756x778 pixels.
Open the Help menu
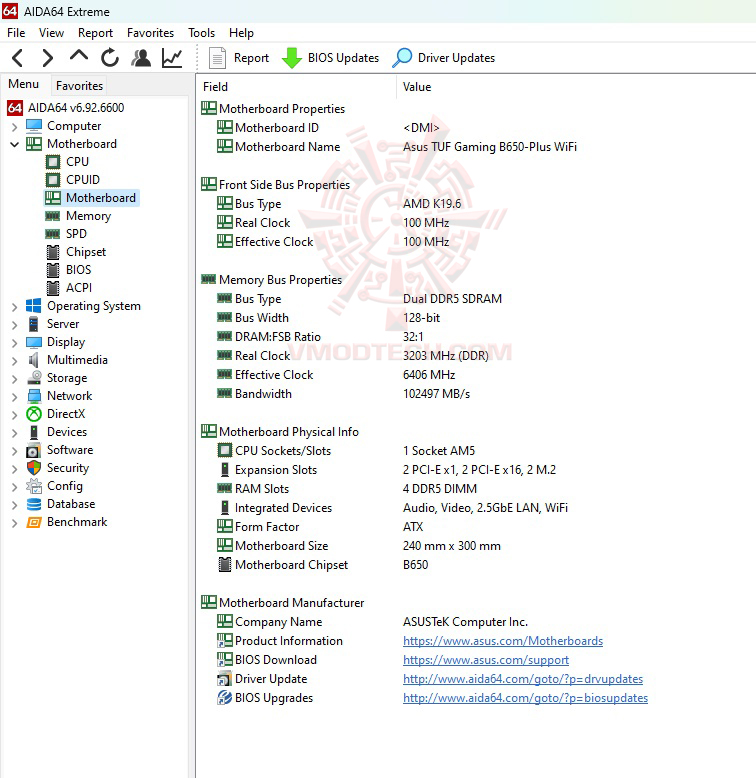click(241, 33)
